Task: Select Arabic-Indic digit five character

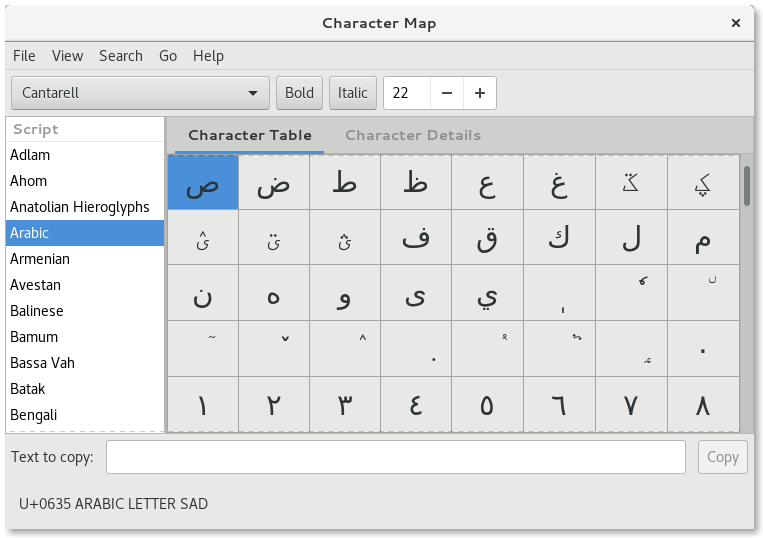Action: tap(487, 405)
